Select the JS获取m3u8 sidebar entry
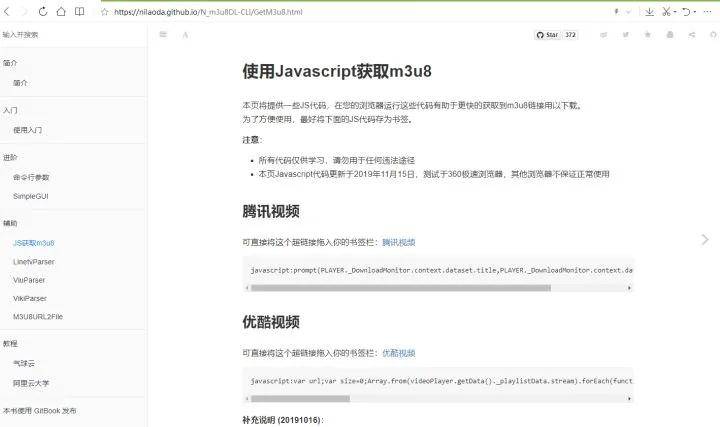Image resolution: width=720 pixels, height=427 pixels. tap(34, 243)
